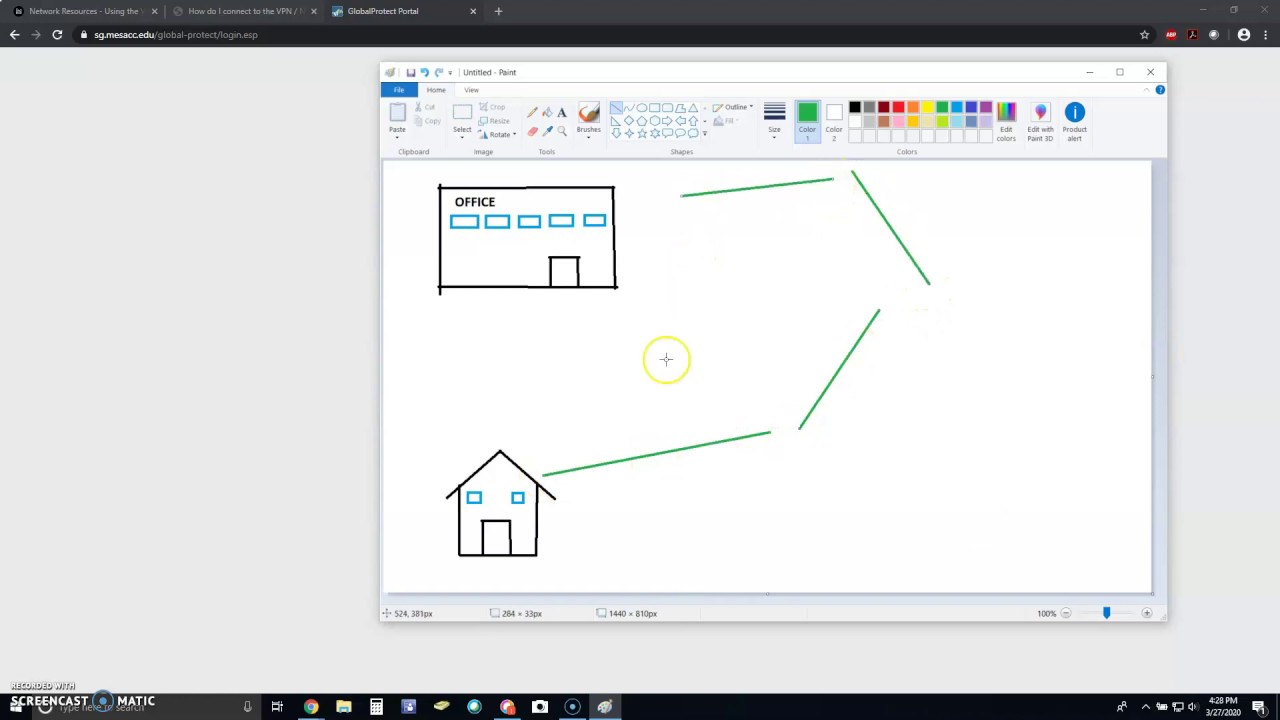Open Chrome from the taskbar

pos(311,707)
